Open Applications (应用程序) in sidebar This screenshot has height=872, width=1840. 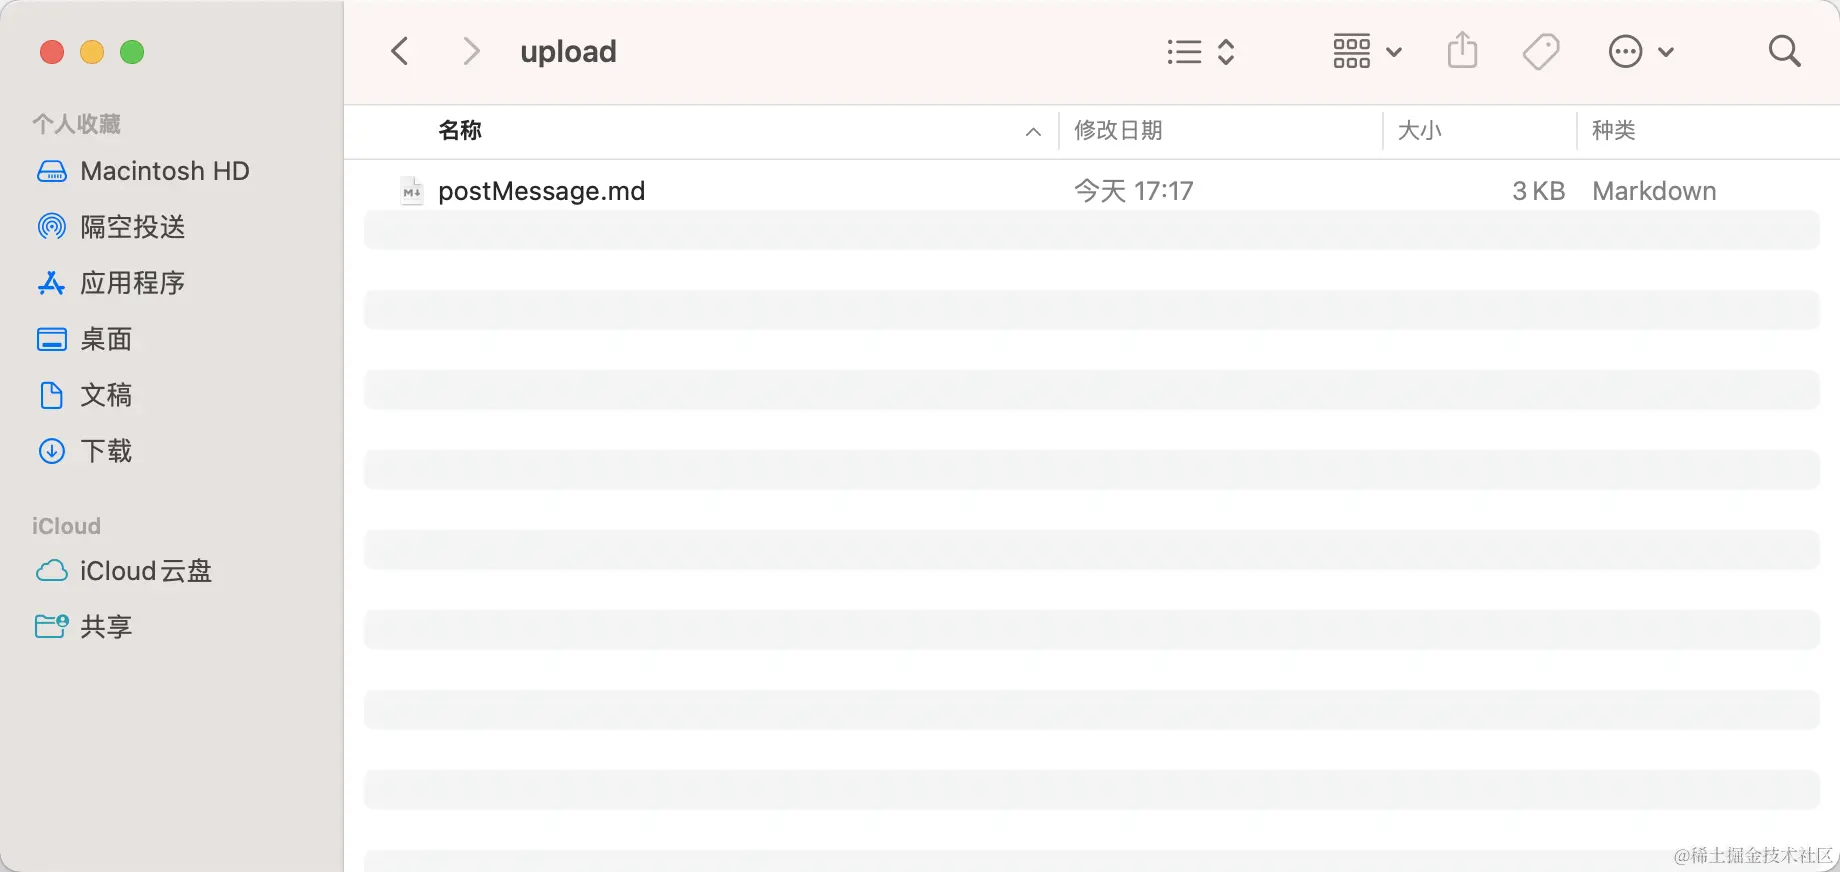(132, 283)
